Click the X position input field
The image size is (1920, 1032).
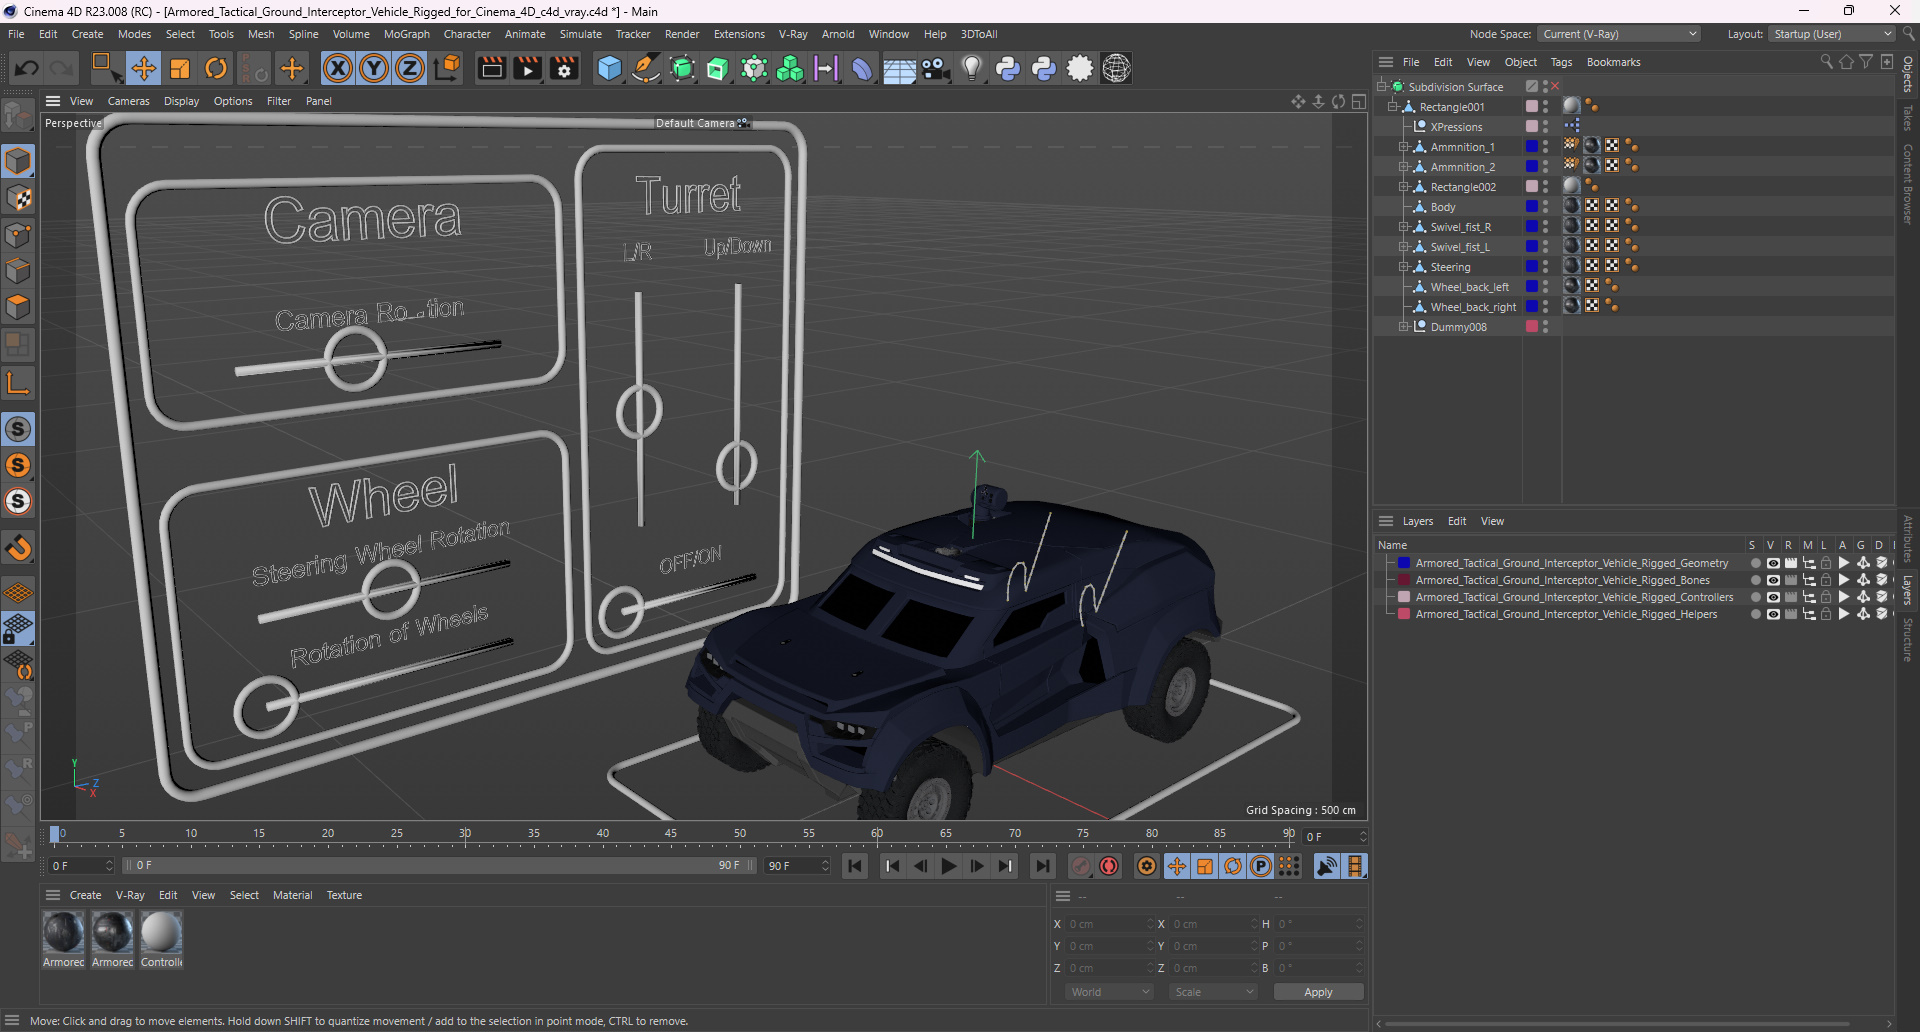pyautogui.click(x=1108, y=924)
